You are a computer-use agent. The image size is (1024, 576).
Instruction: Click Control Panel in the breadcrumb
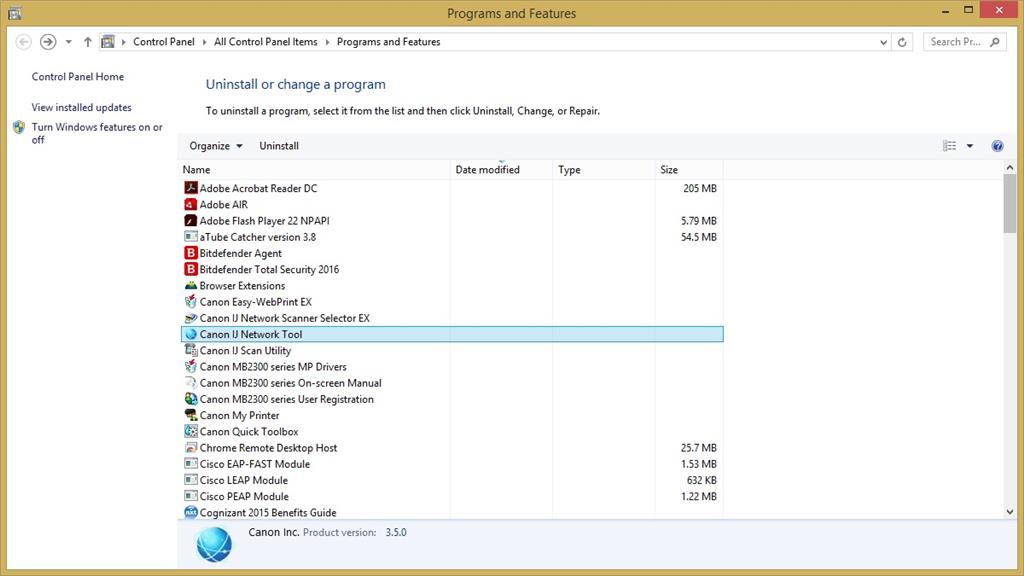pos(164,42)
